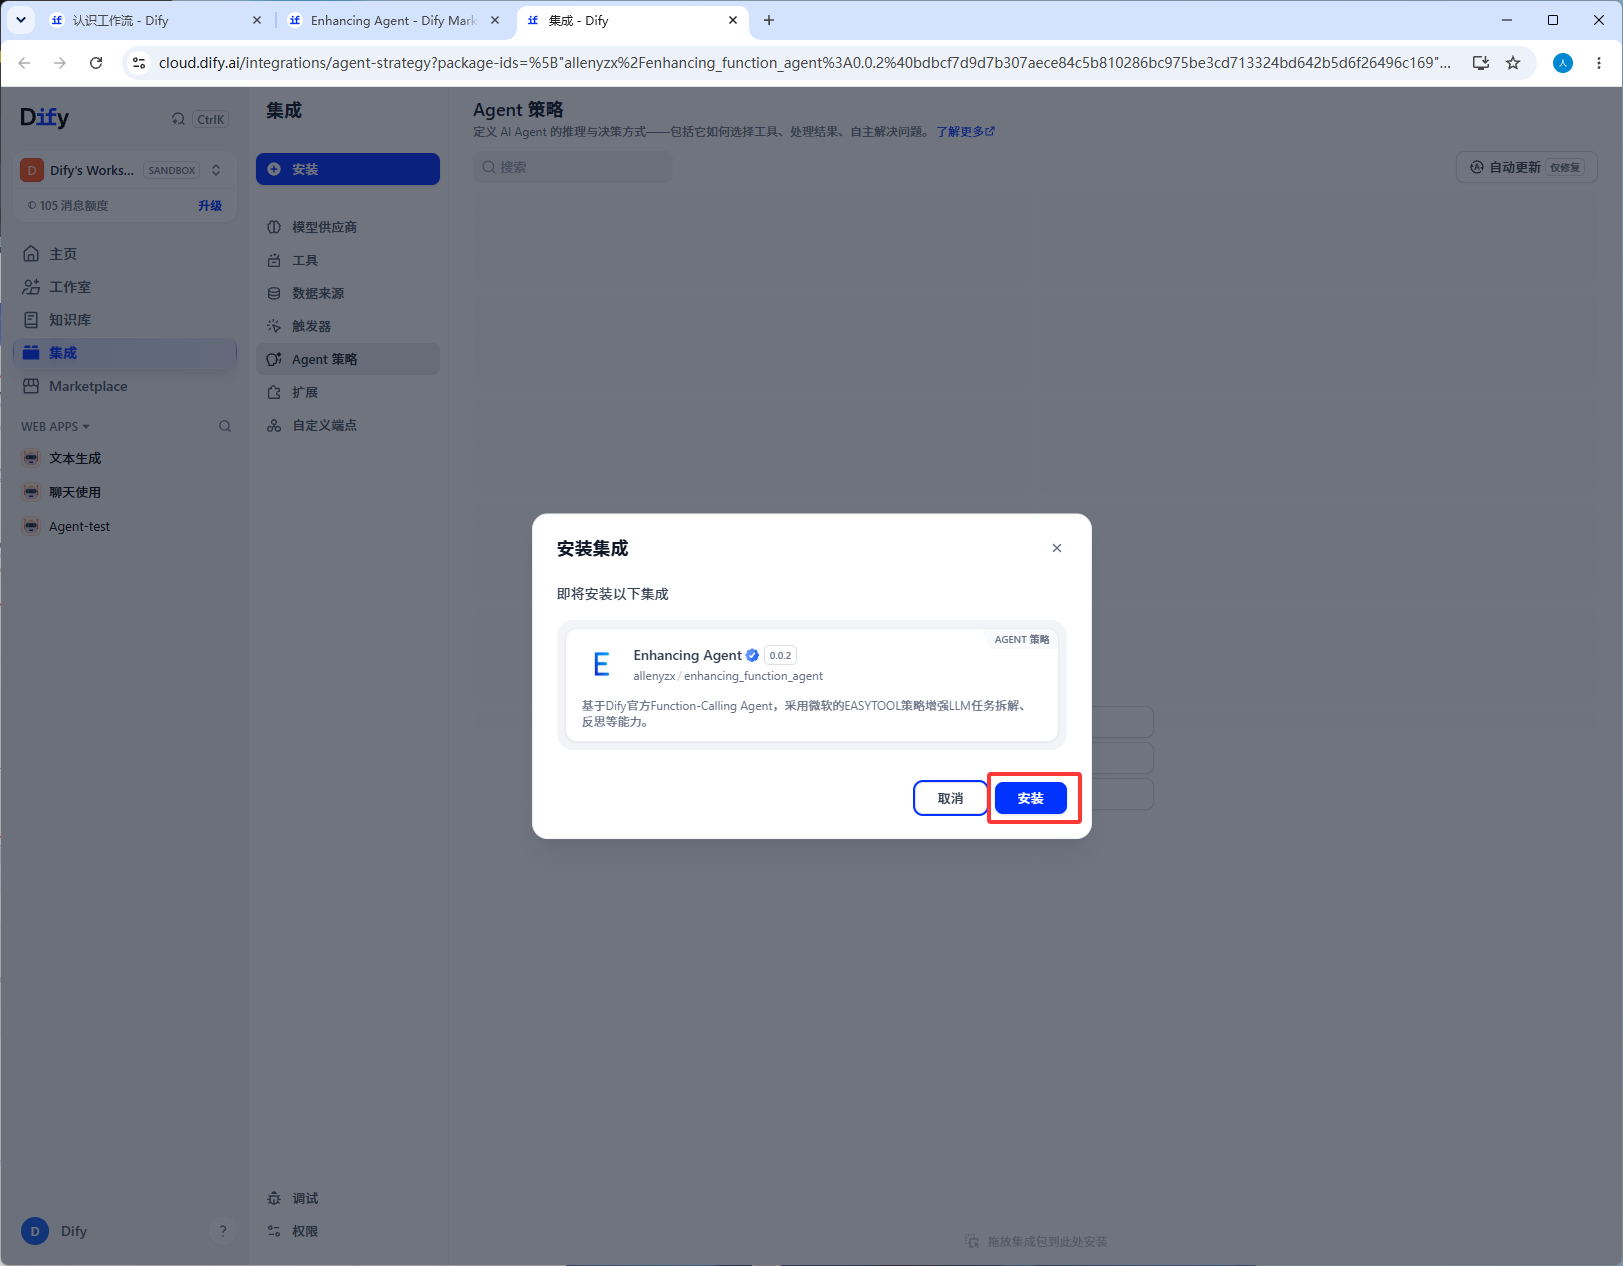Click the 知识库 book icon
The height and width of the screenshot is (1266, 1623).
(x=31, y=320)
